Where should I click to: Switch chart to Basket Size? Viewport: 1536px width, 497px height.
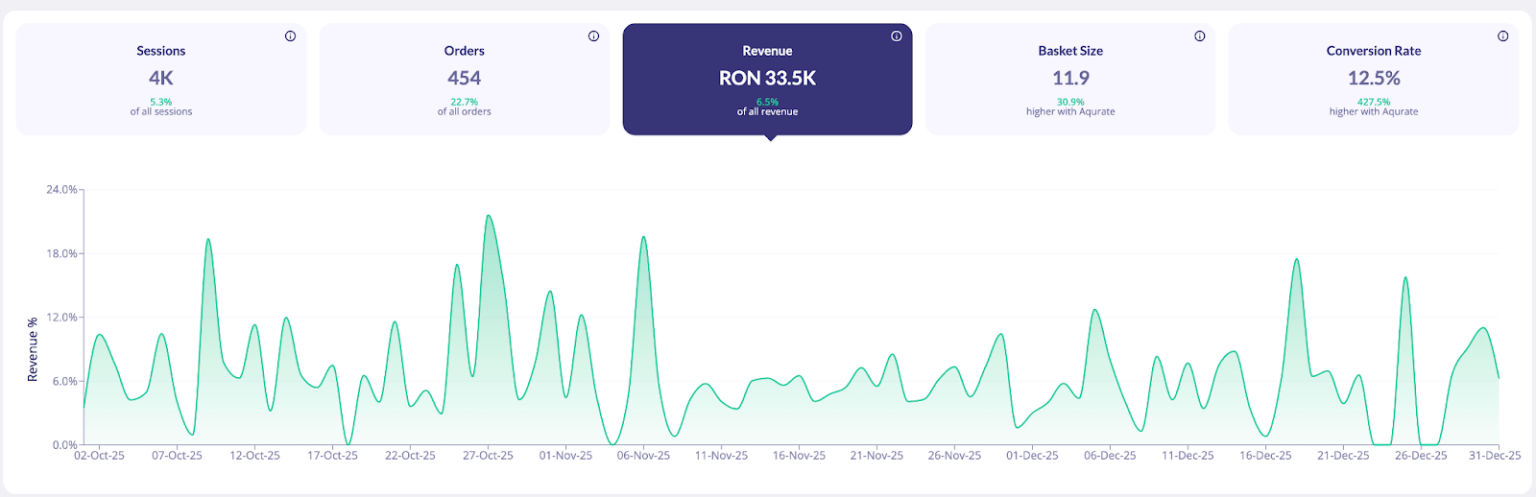coord(1070,79)
